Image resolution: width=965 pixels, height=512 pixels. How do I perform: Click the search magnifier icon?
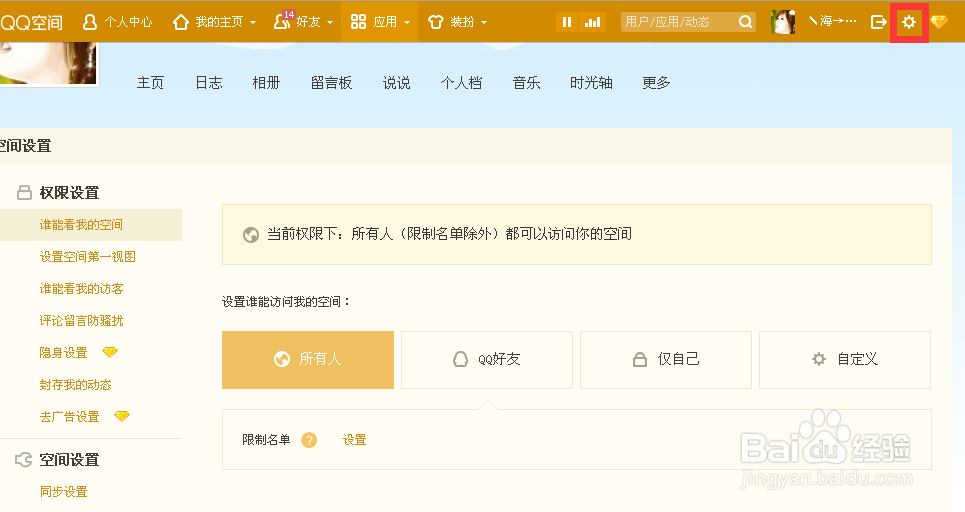pos(745,22)
